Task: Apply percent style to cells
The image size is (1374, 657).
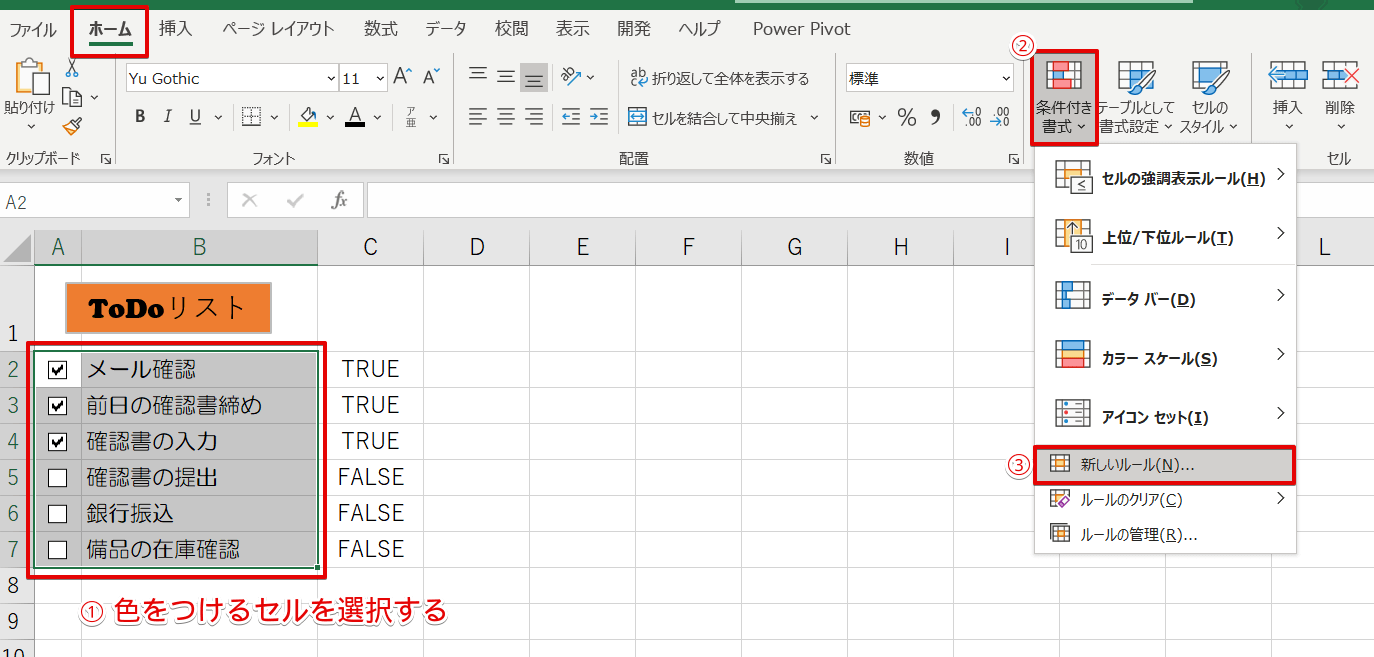Action: (x=907, y=118)
